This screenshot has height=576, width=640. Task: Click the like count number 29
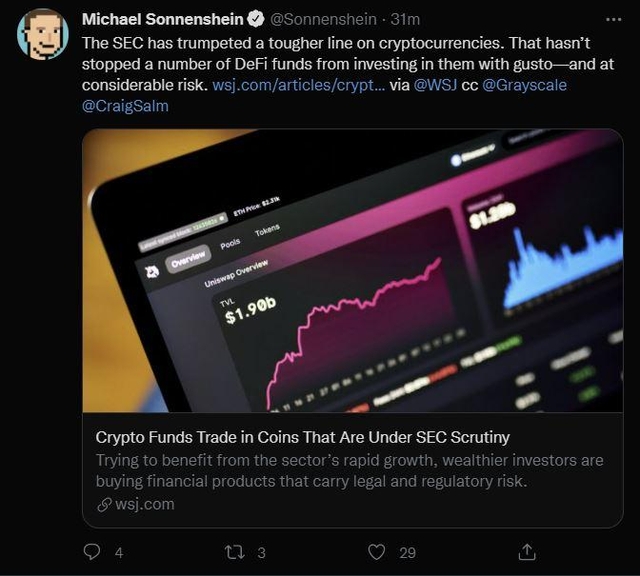click(407, 551)
